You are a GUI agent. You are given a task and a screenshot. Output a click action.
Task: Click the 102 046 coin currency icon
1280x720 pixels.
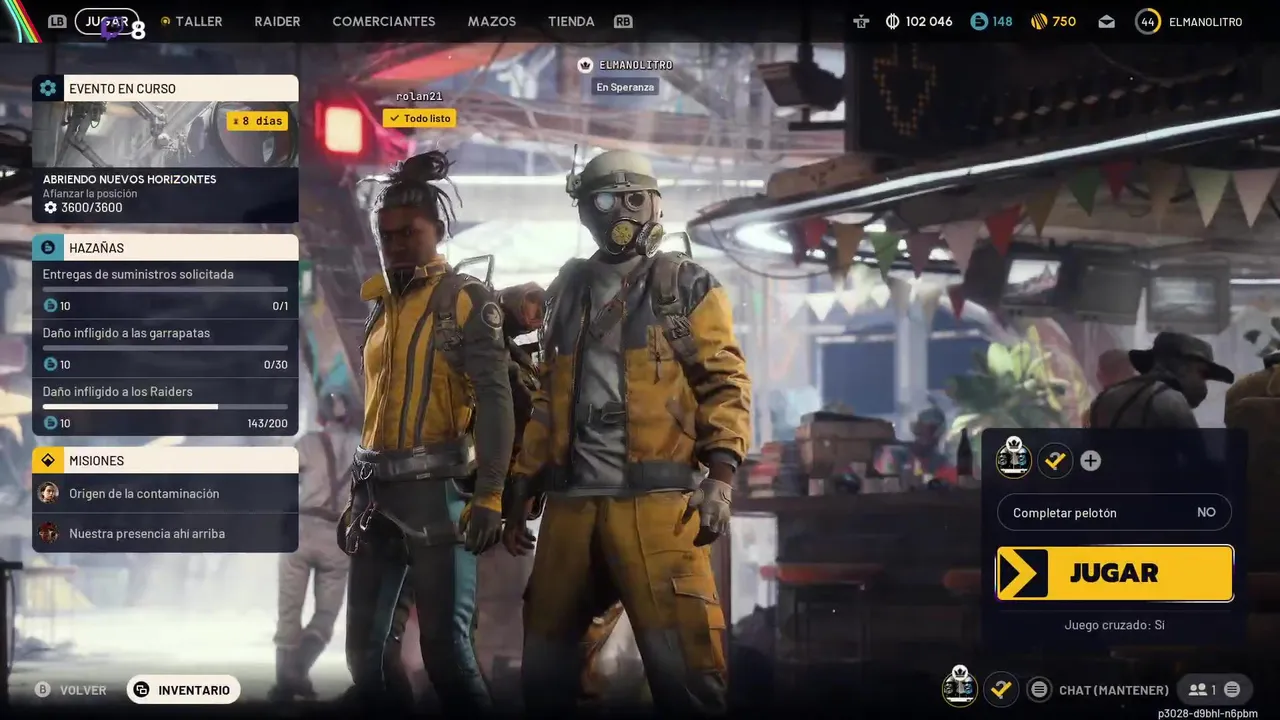click(x=892, y=21)
